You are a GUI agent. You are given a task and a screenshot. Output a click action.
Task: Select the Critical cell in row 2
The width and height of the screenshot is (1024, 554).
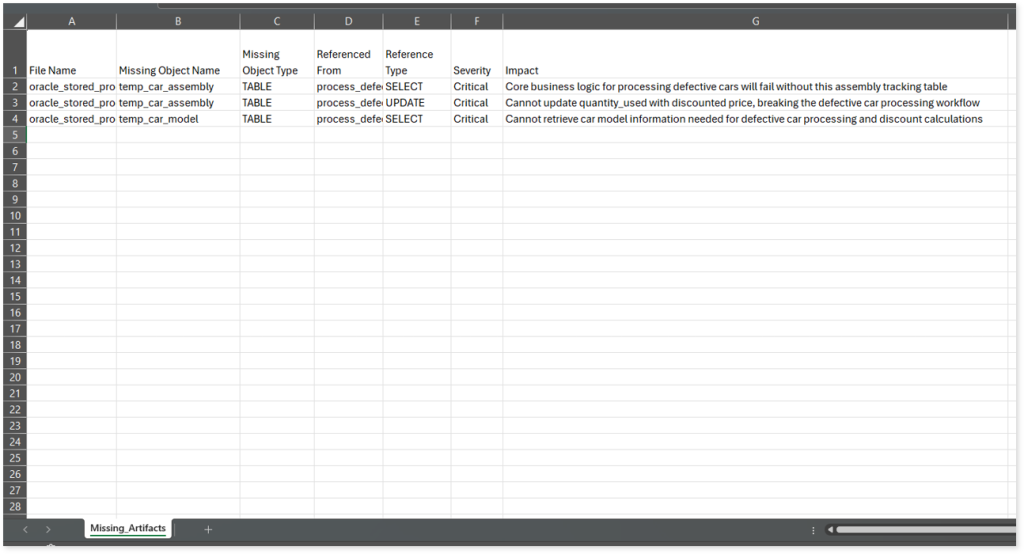(476, 87)
